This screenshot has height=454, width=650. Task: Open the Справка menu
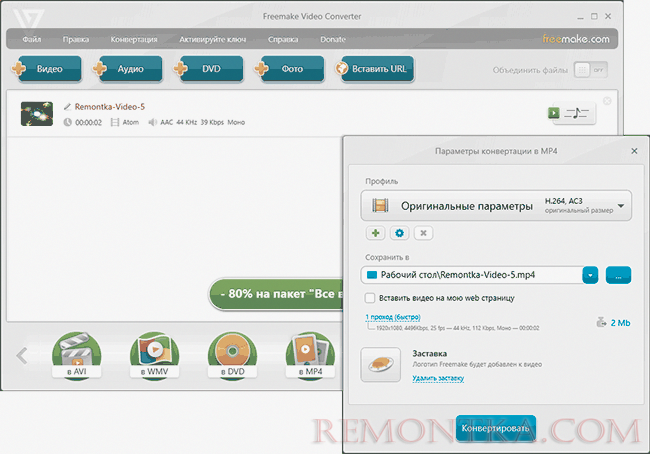click(x=283, y=39)
